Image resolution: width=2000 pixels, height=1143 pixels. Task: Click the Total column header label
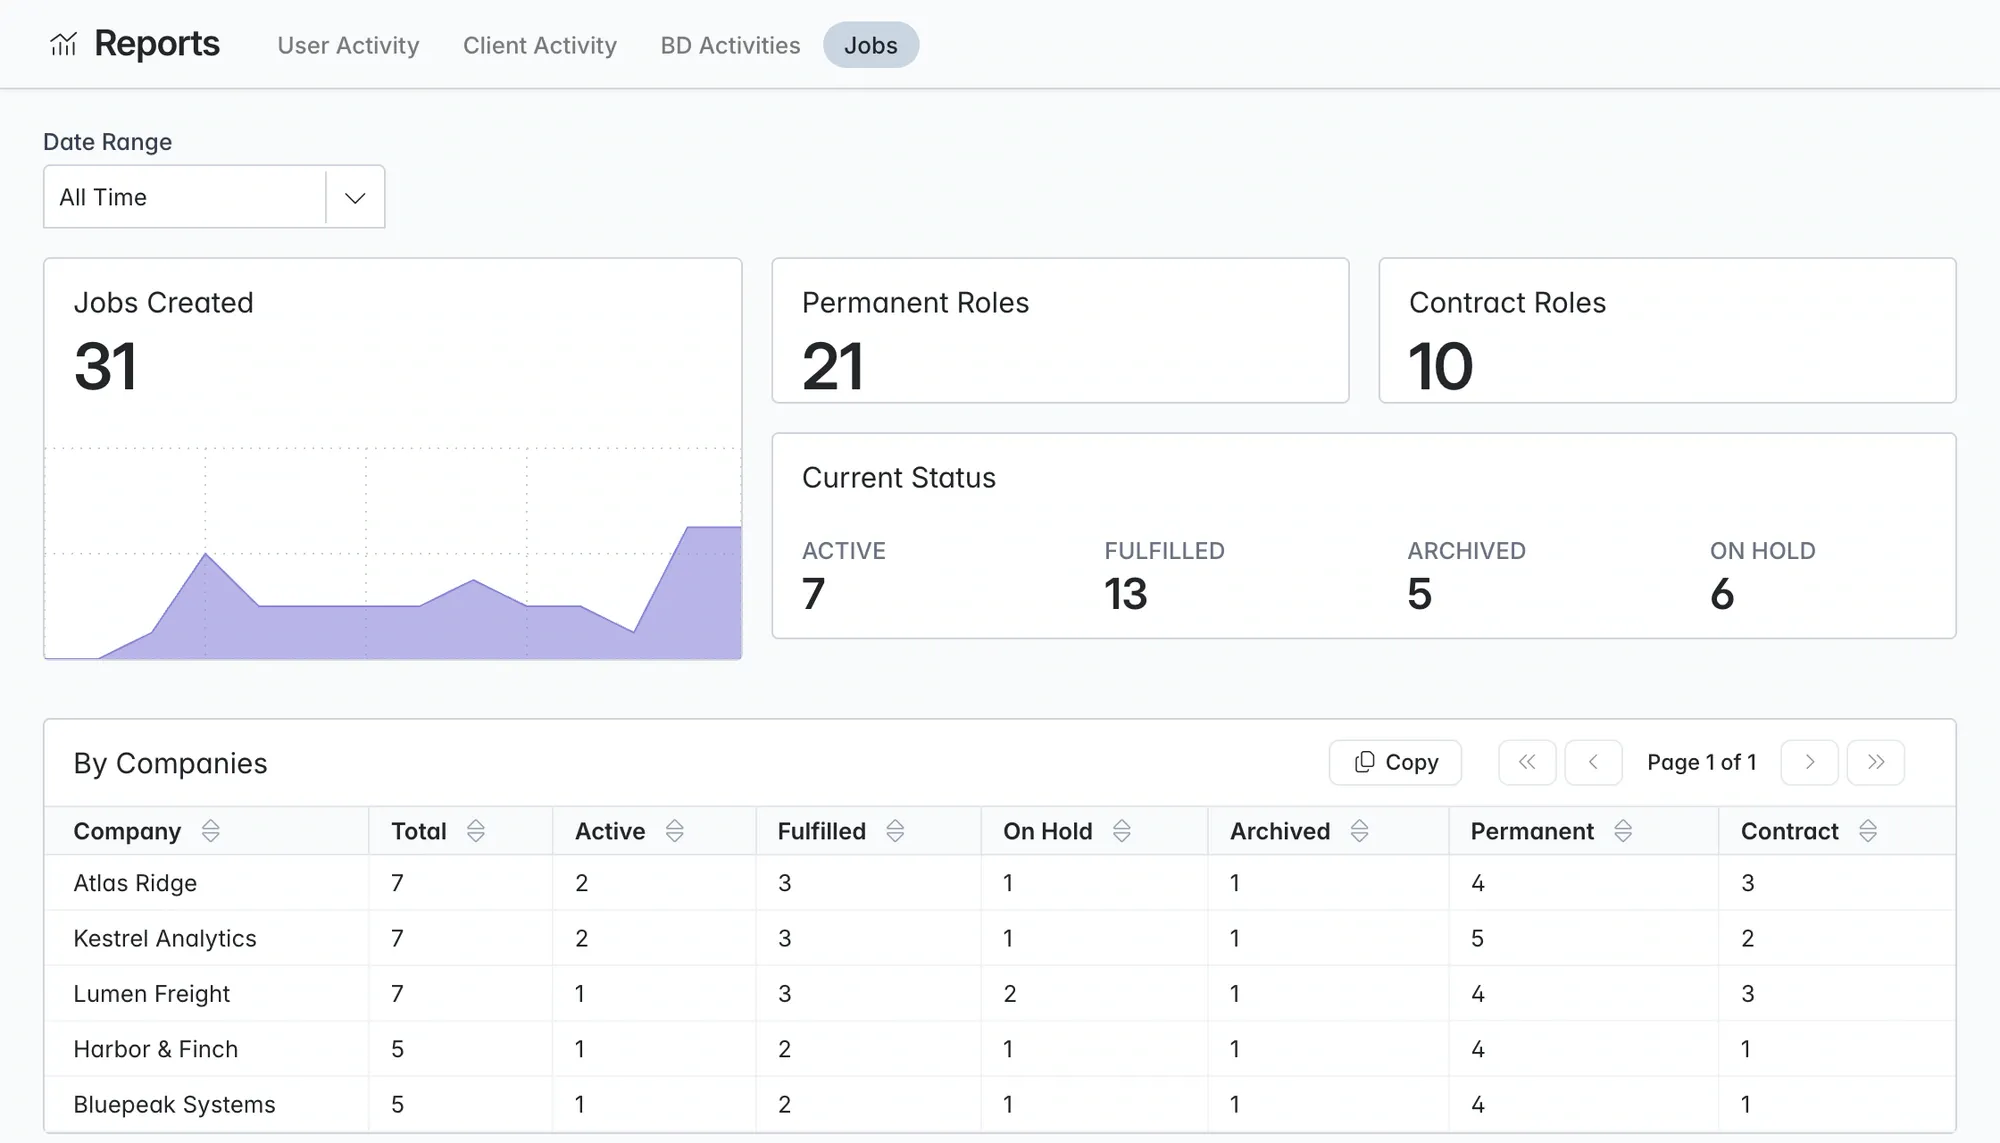click(419, 831)
